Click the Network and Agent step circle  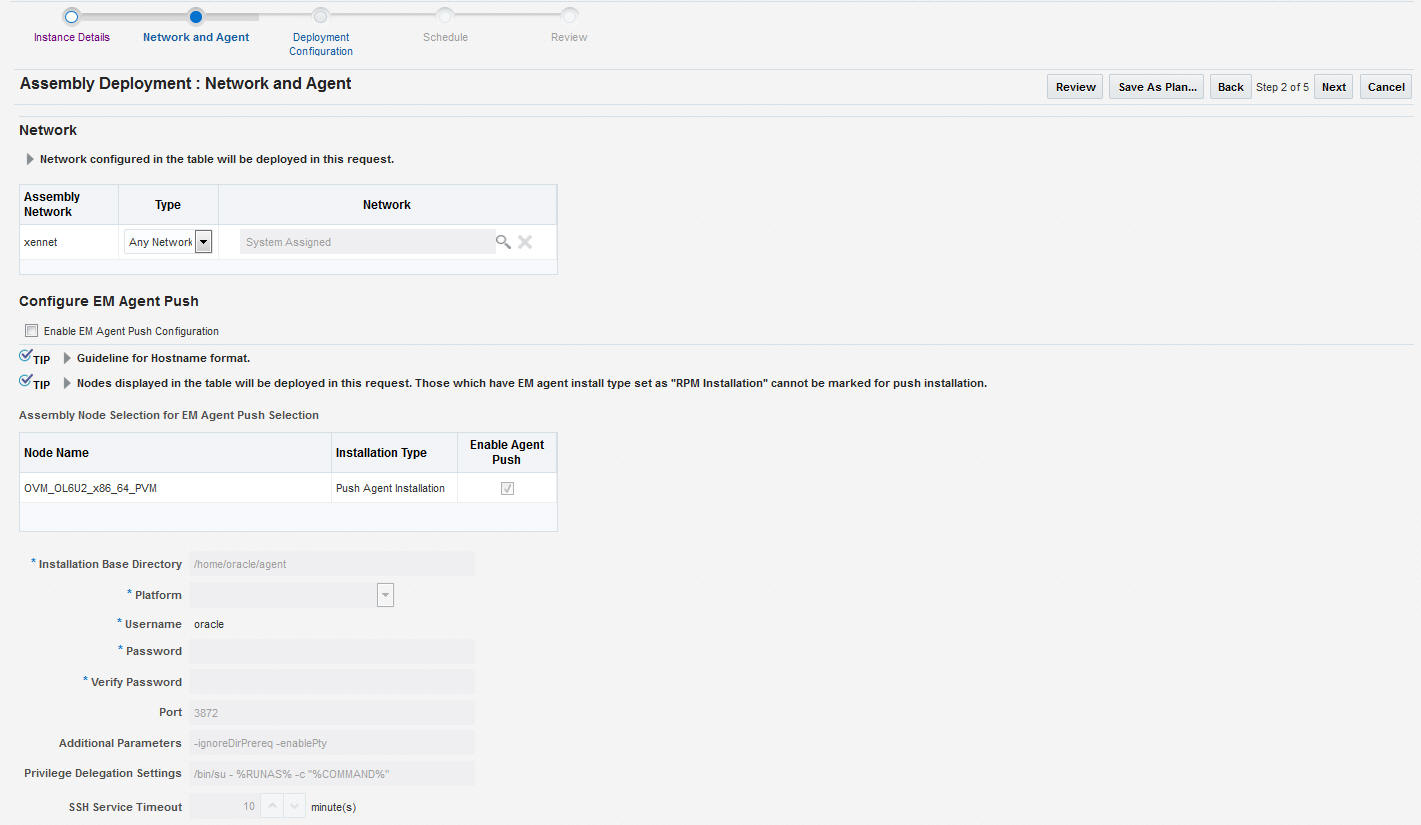point(196,16)
